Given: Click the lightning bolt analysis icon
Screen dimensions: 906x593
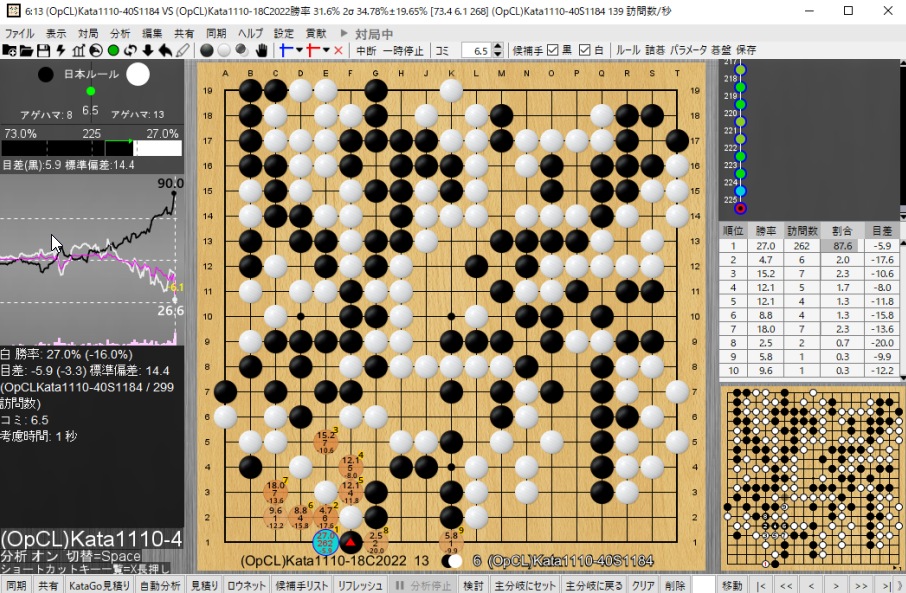Looking at the screenshot, I should point(61,50).
